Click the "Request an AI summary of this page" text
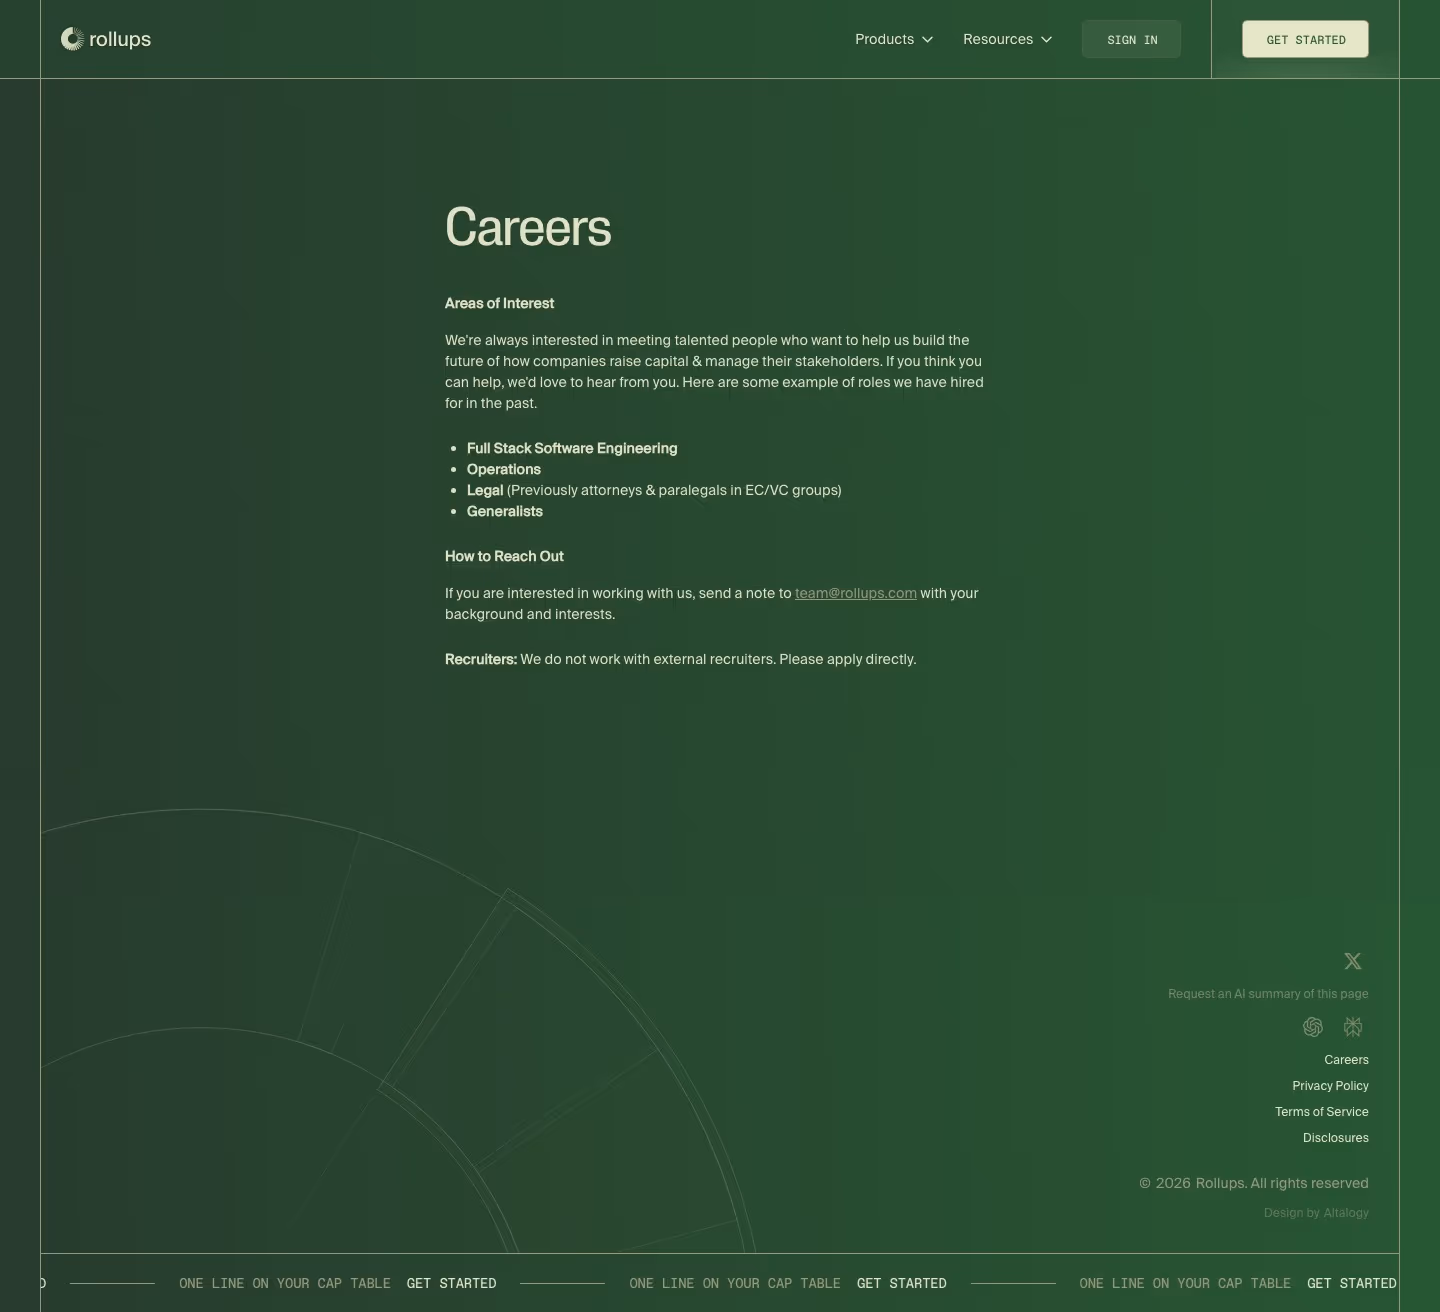 coord(1268,994)
